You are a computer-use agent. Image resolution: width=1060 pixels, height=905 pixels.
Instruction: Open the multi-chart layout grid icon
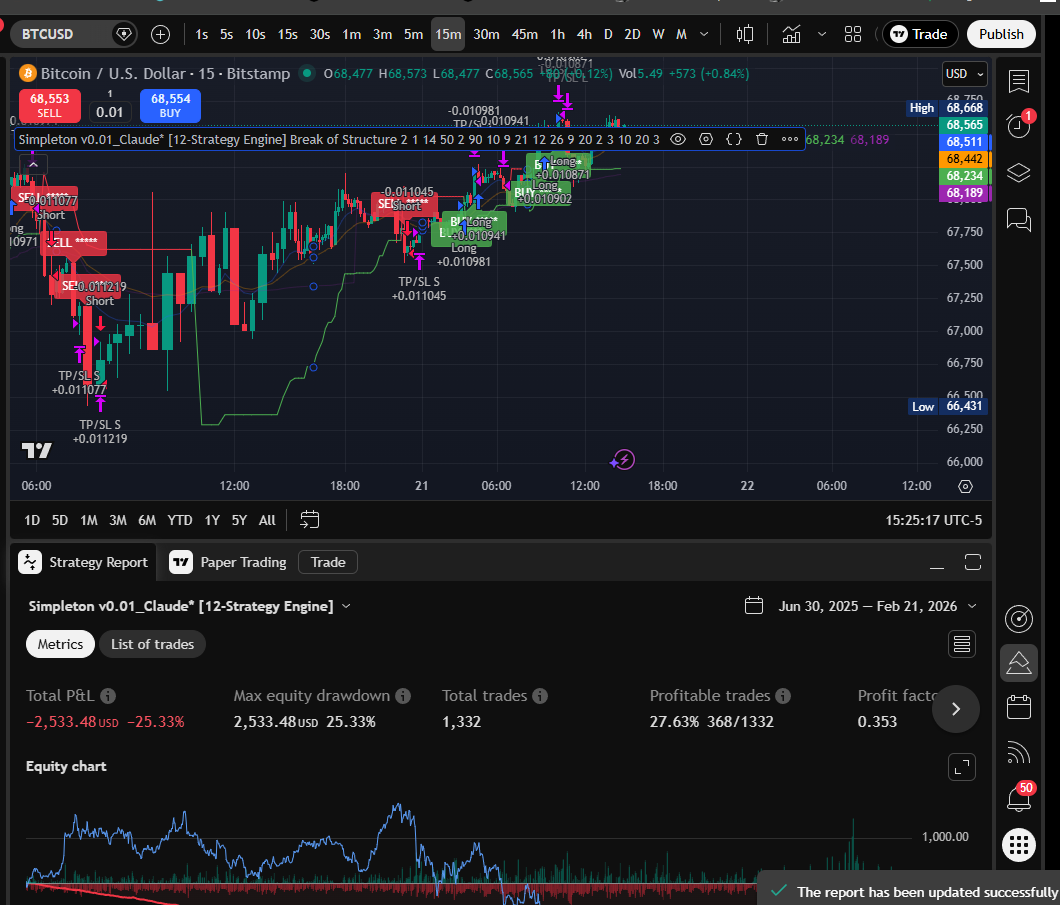(852, 33)
